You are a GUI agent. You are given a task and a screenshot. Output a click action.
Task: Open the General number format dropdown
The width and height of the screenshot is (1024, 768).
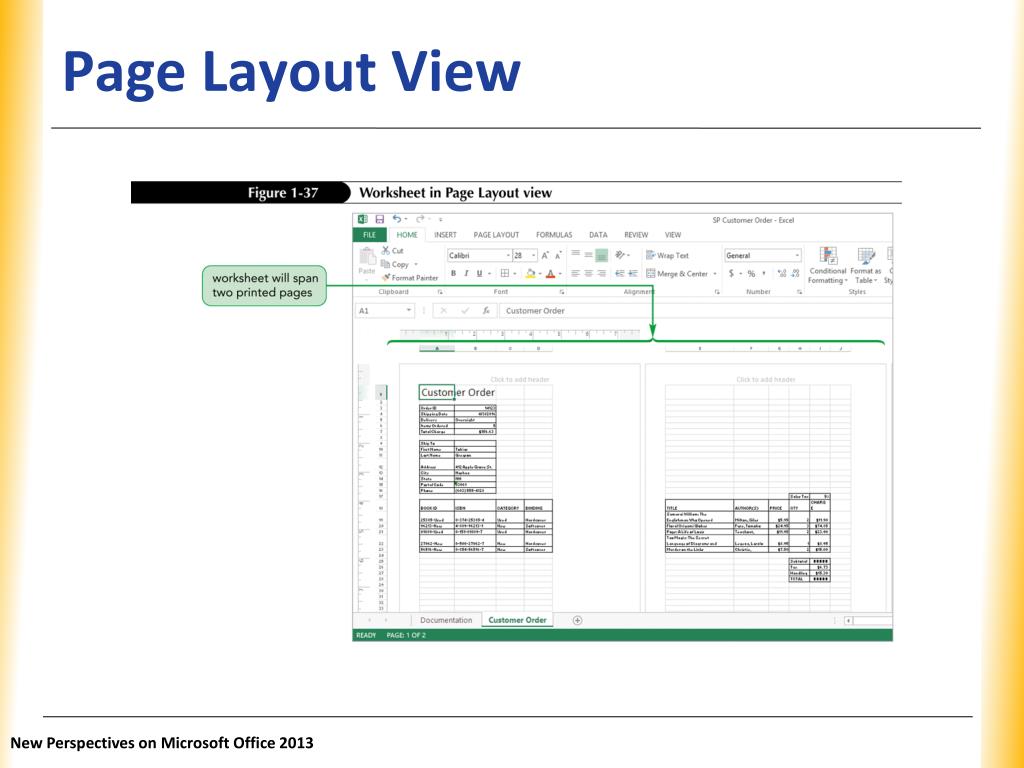click(797, 255)
